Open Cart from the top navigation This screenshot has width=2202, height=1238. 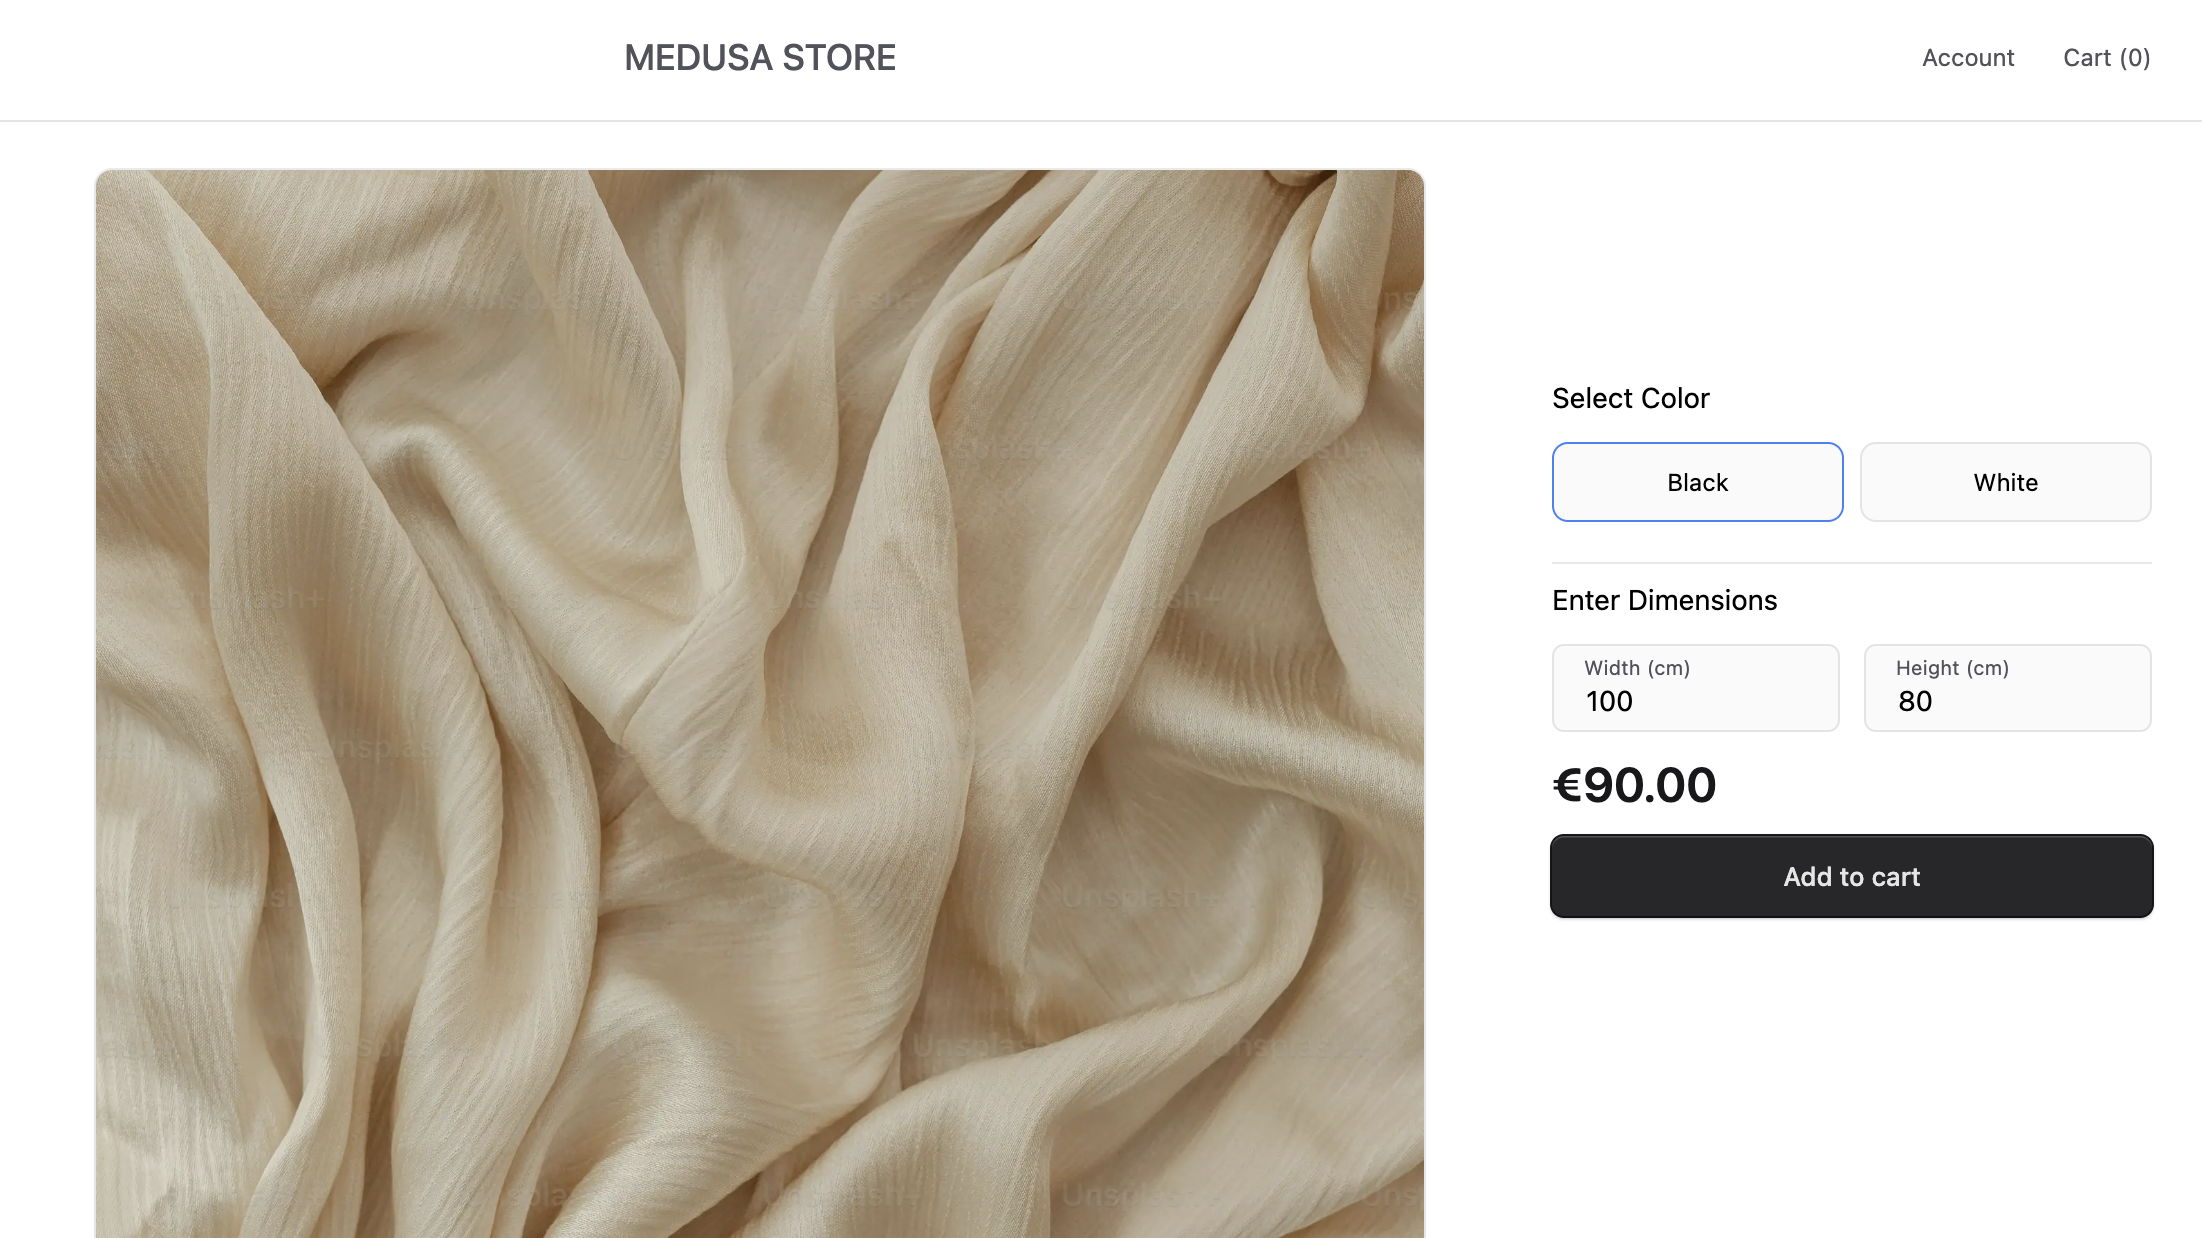pyautogui.click(x=2106, y=57)
